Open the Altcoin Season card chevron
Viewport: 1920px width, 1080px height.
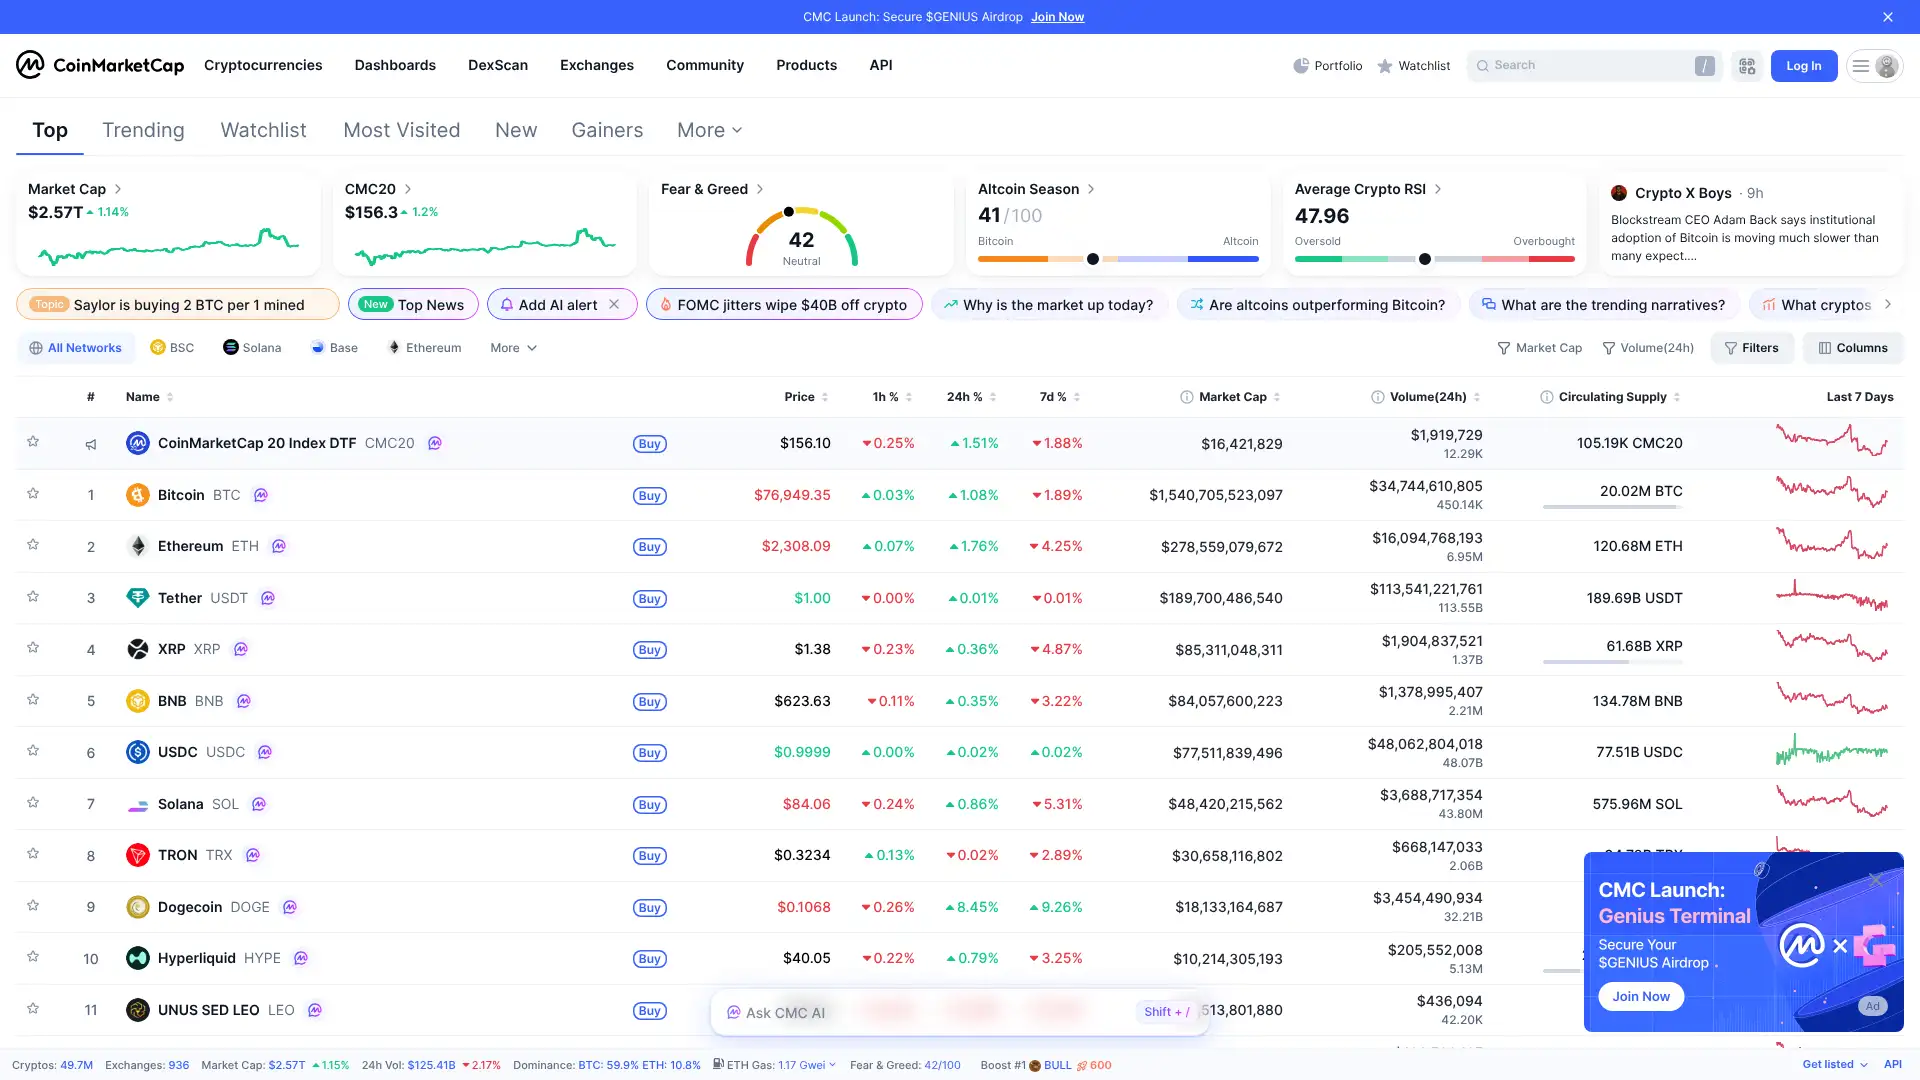pos(1091,189)
